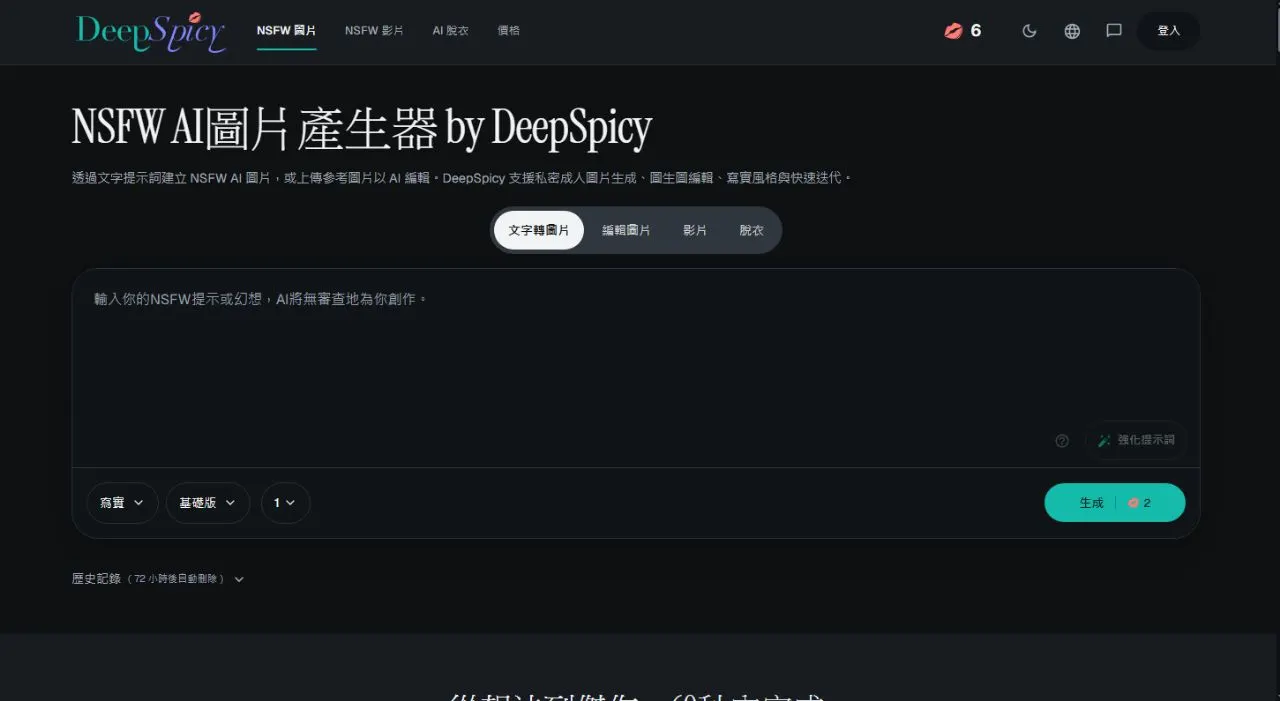1280x701 pixels.
Task: Open the AI 脫衣 nav item
Action: point(450,31)
